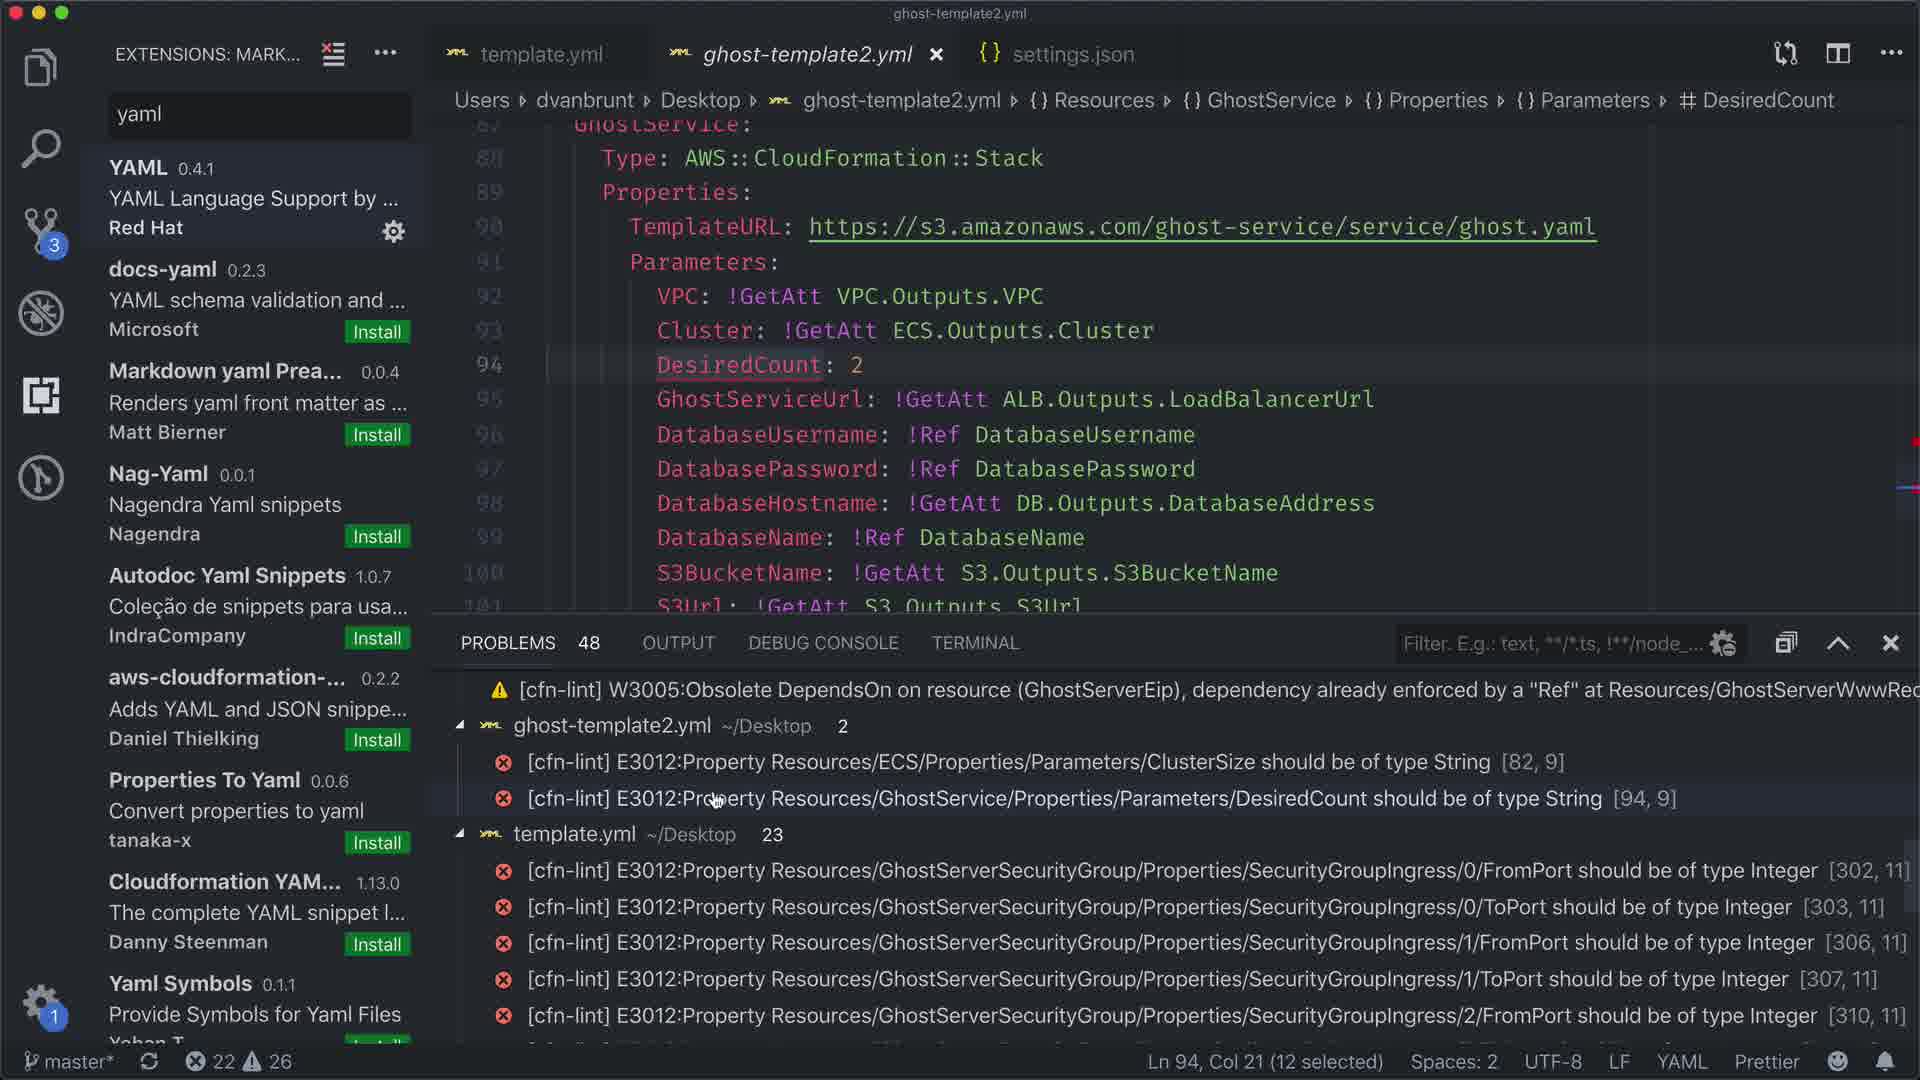Image resolution: width=1920 pixels, height=1080 pixels.
Task: Open the Search view in activity bar
Action: [x=40, y=149]
